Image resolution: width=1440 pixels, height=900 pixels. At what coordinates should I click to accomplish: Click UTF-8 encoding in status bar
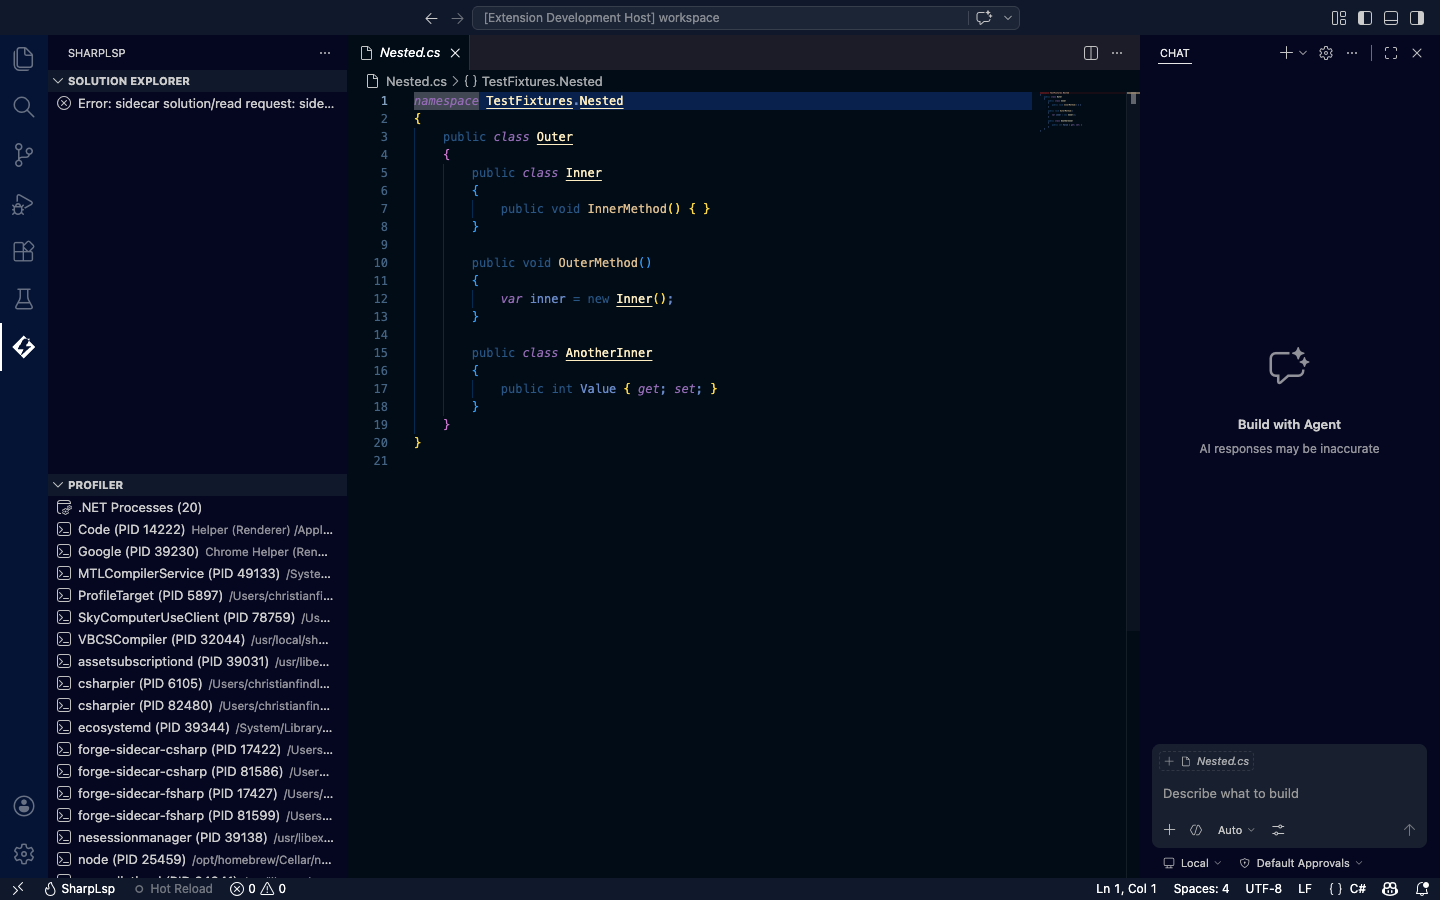click(x=1263, y=888)
